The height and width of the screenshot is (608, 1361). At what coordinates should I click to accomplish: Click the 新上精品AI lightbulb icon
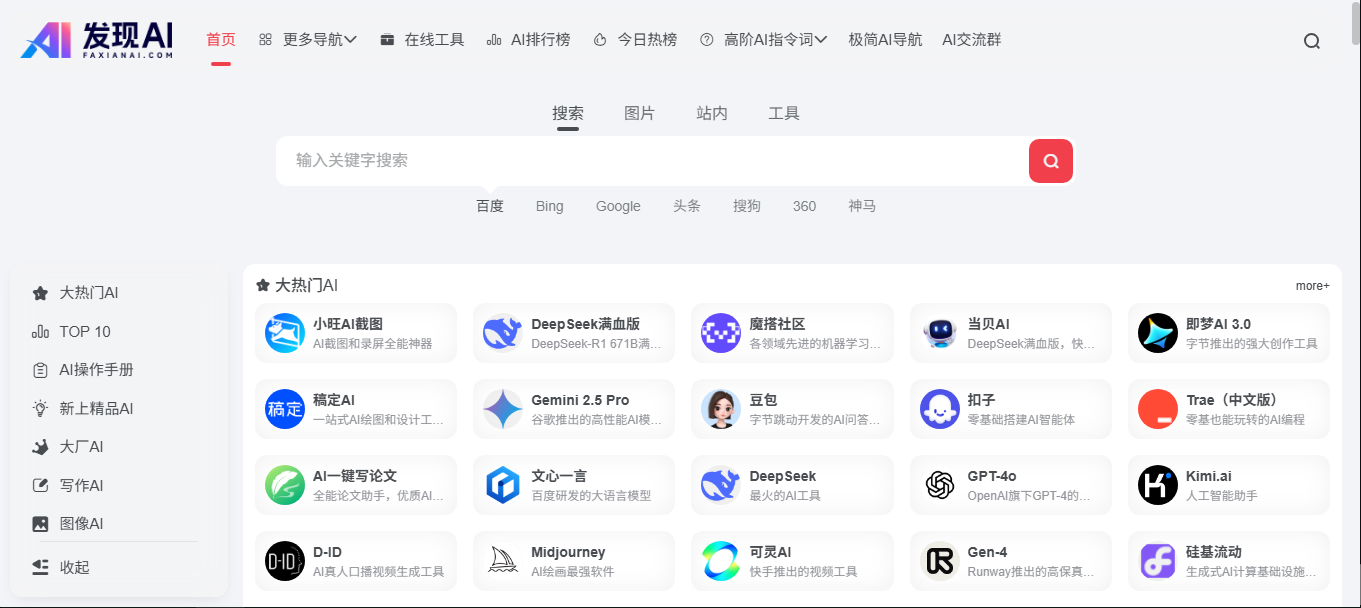coord(40,408)
